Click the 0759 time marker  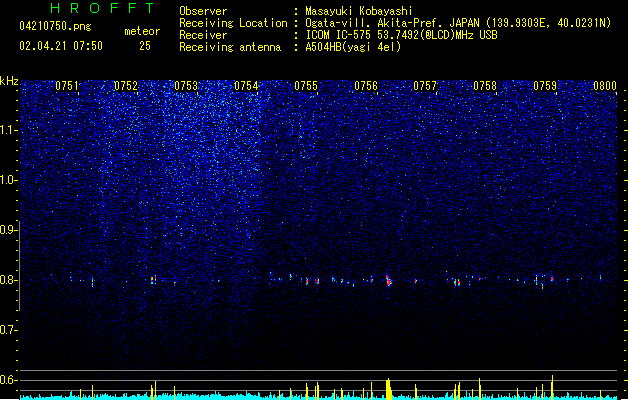(x=545, y=86)
